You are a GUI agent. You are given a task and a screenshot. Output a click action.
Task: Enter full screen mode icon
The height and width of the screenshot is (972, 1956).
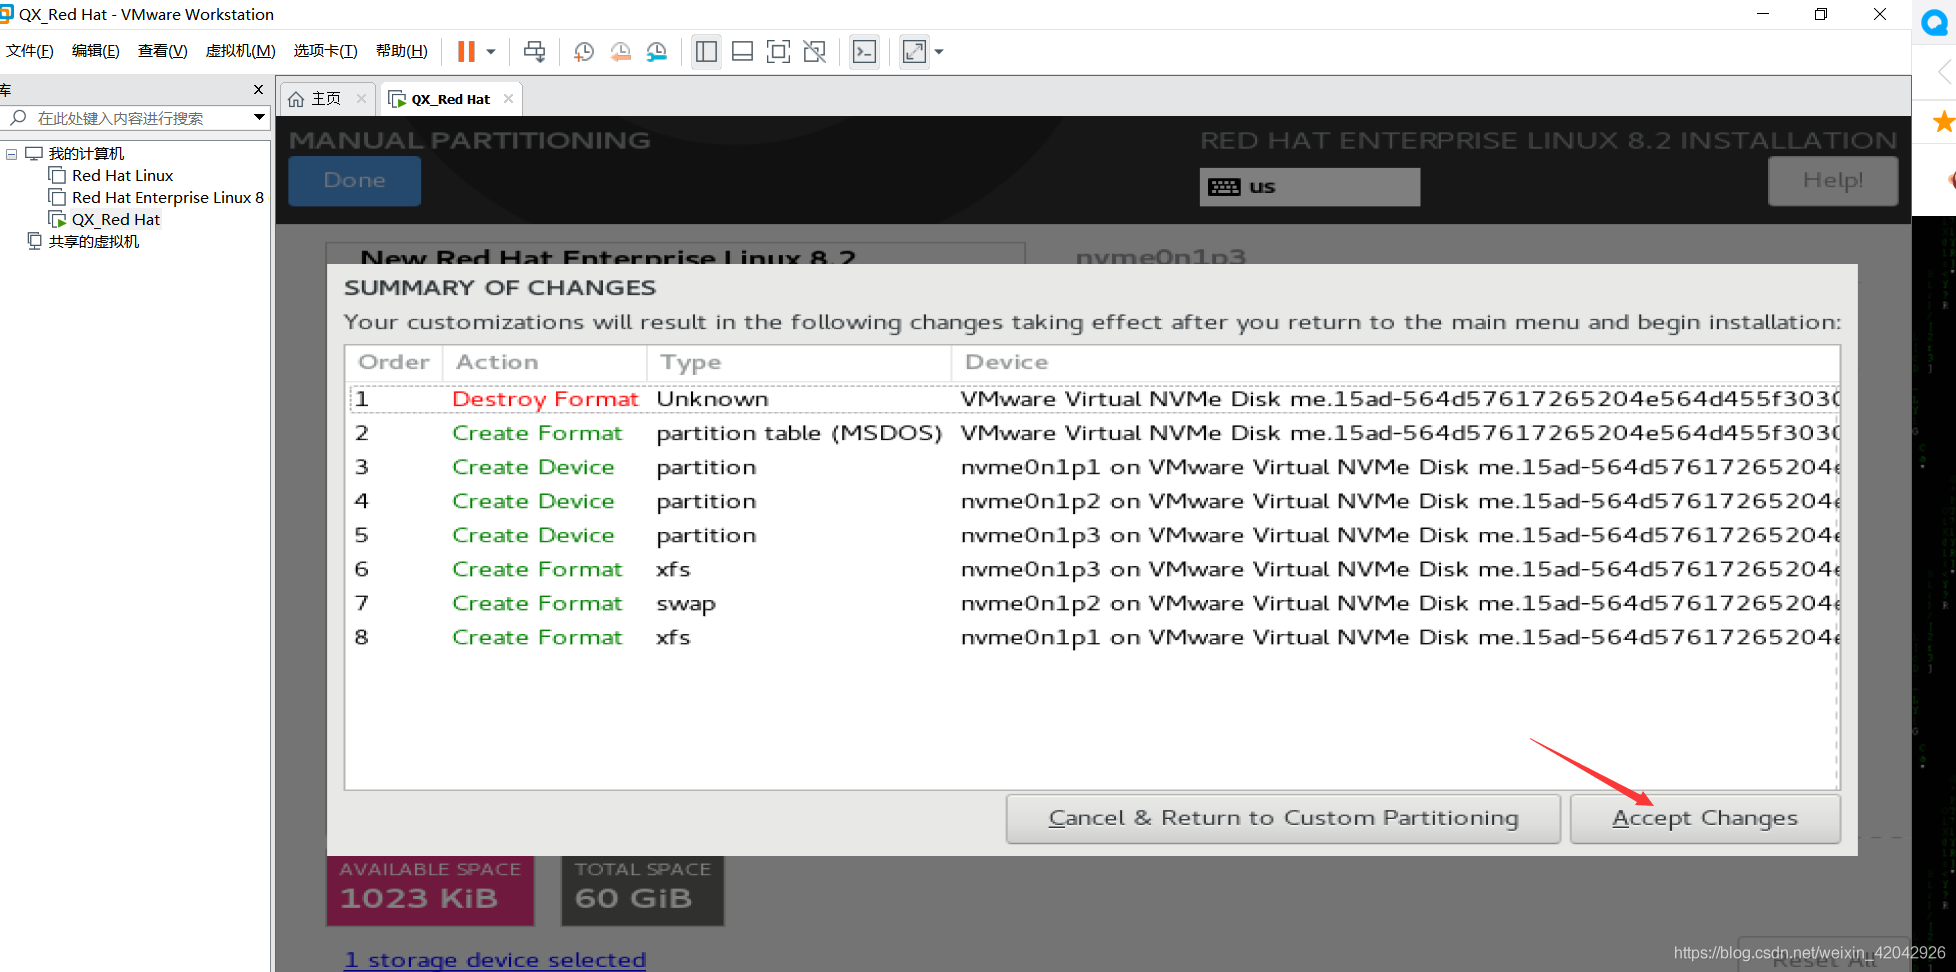778,51
